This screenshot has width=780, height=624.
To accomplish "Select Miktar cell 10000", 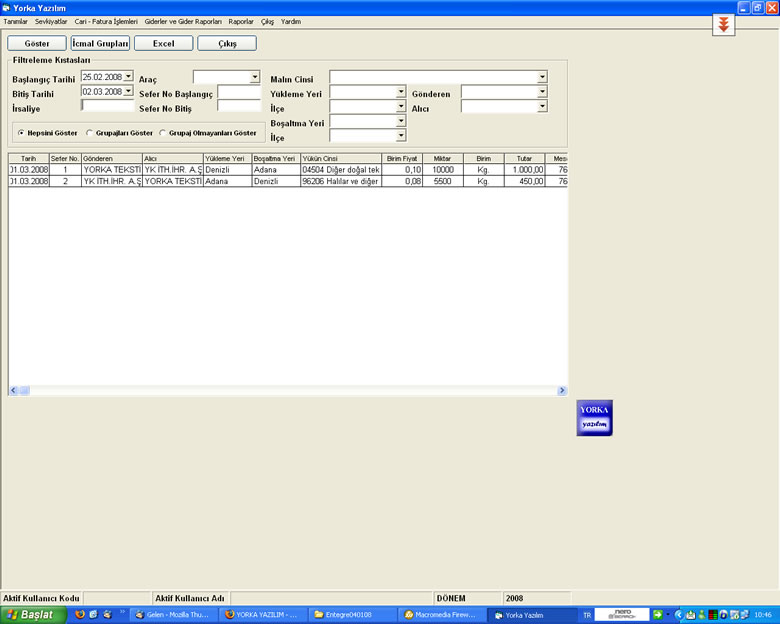I will coord(443,170).
